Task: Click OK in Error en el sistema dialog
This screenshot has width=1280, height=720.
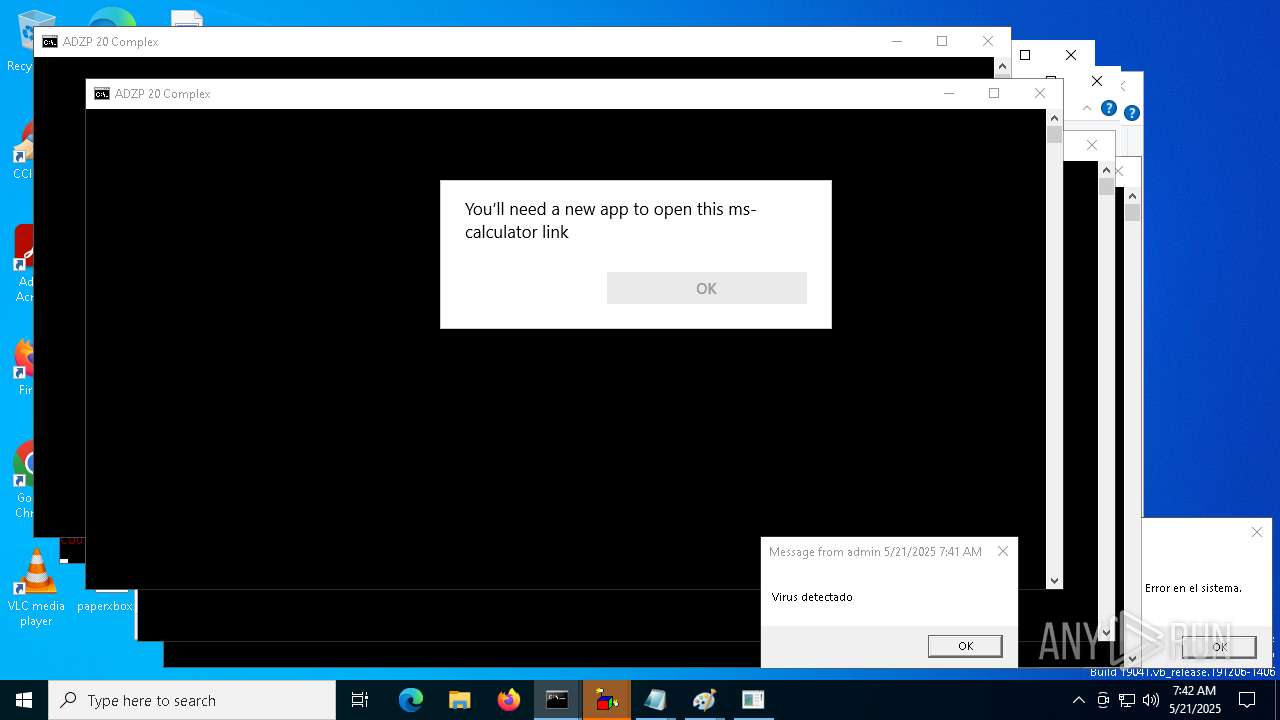Action: pos(1219,647)
